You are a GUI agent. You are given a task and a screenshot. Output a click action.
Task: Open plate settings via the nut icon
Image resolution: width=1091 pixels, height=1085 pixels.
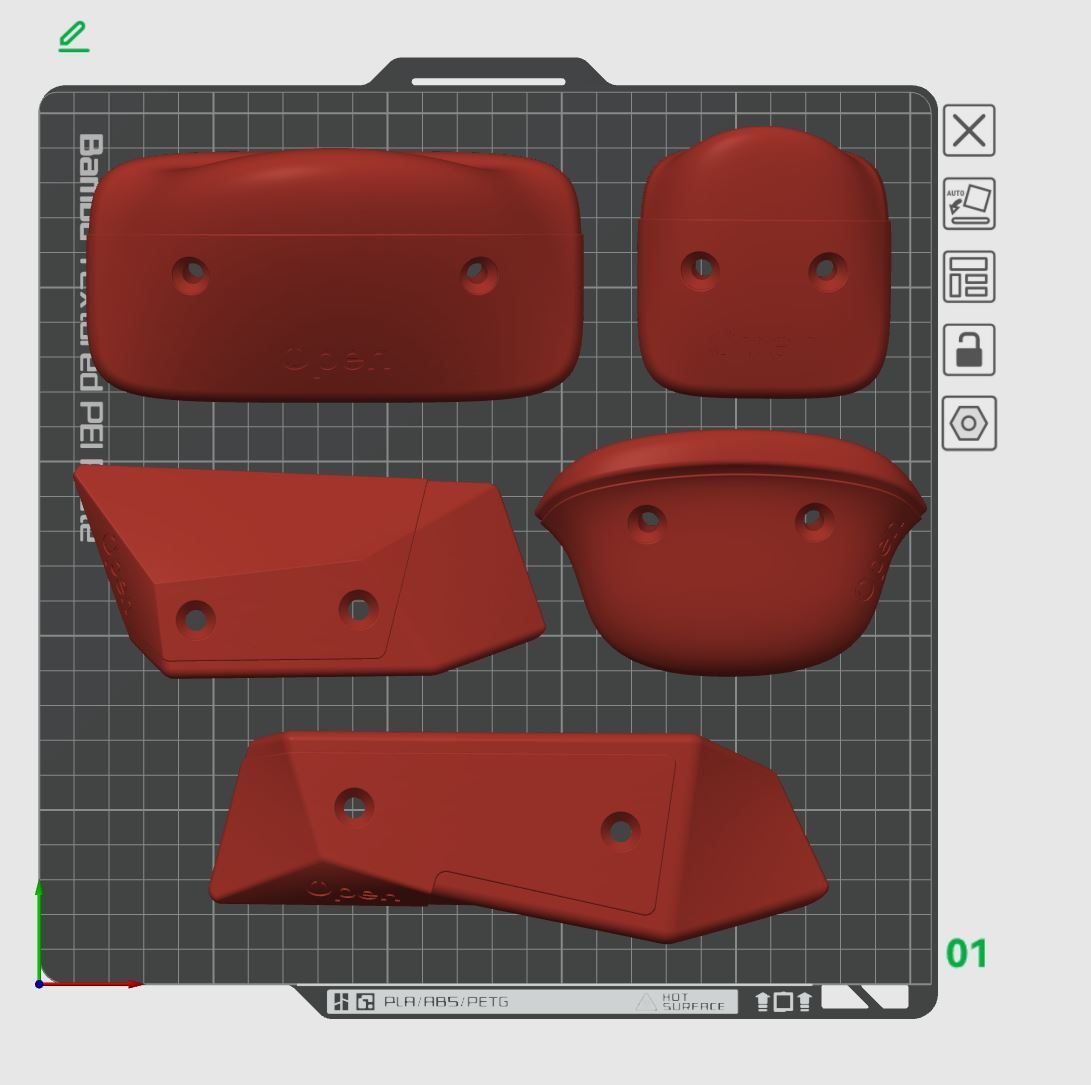pos(967,423)
